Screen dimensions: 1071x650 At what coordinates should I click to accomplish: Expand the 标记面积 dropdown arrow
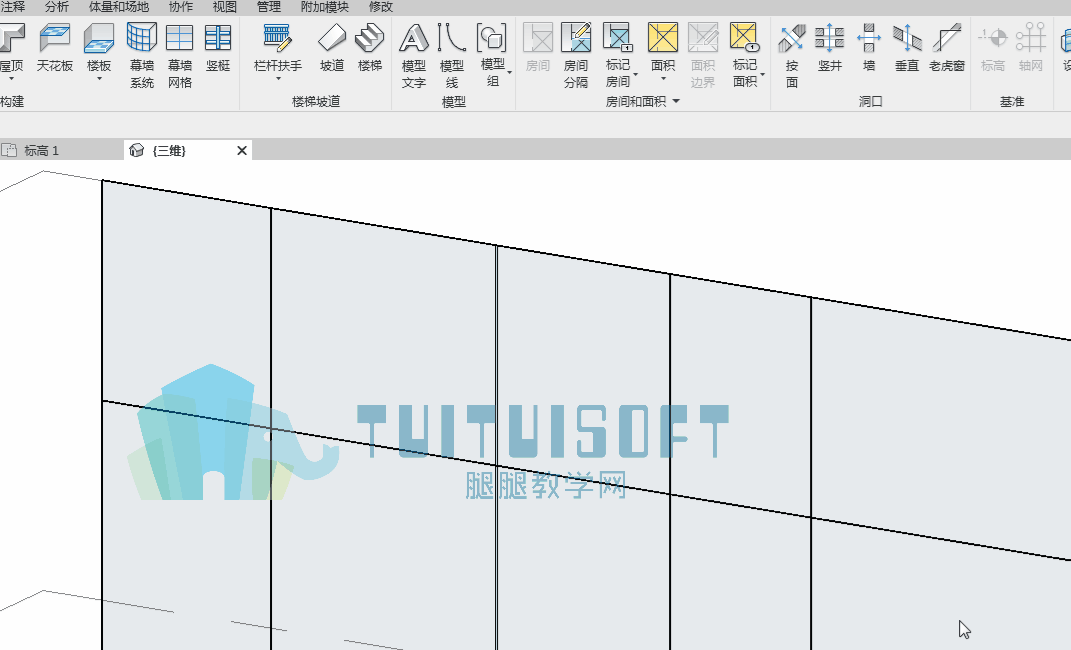coord(762,74)
